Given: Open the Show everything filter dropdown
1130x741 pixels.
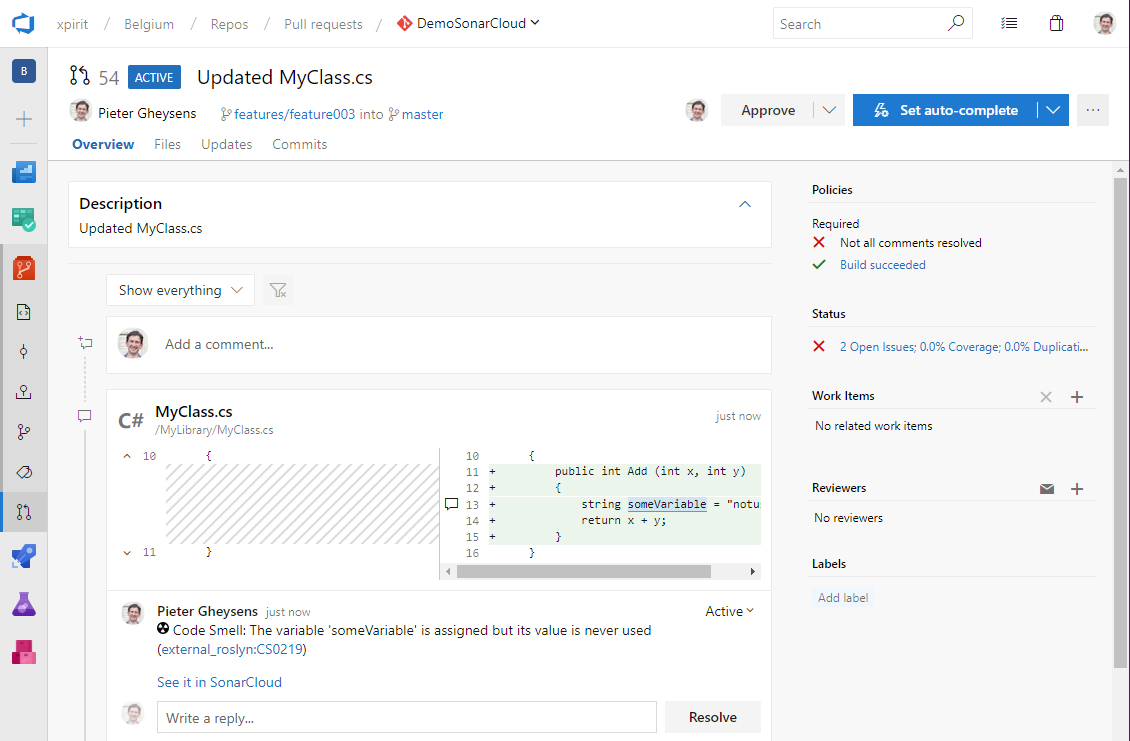Looking at the screenshot, I should tap(180, 290).
